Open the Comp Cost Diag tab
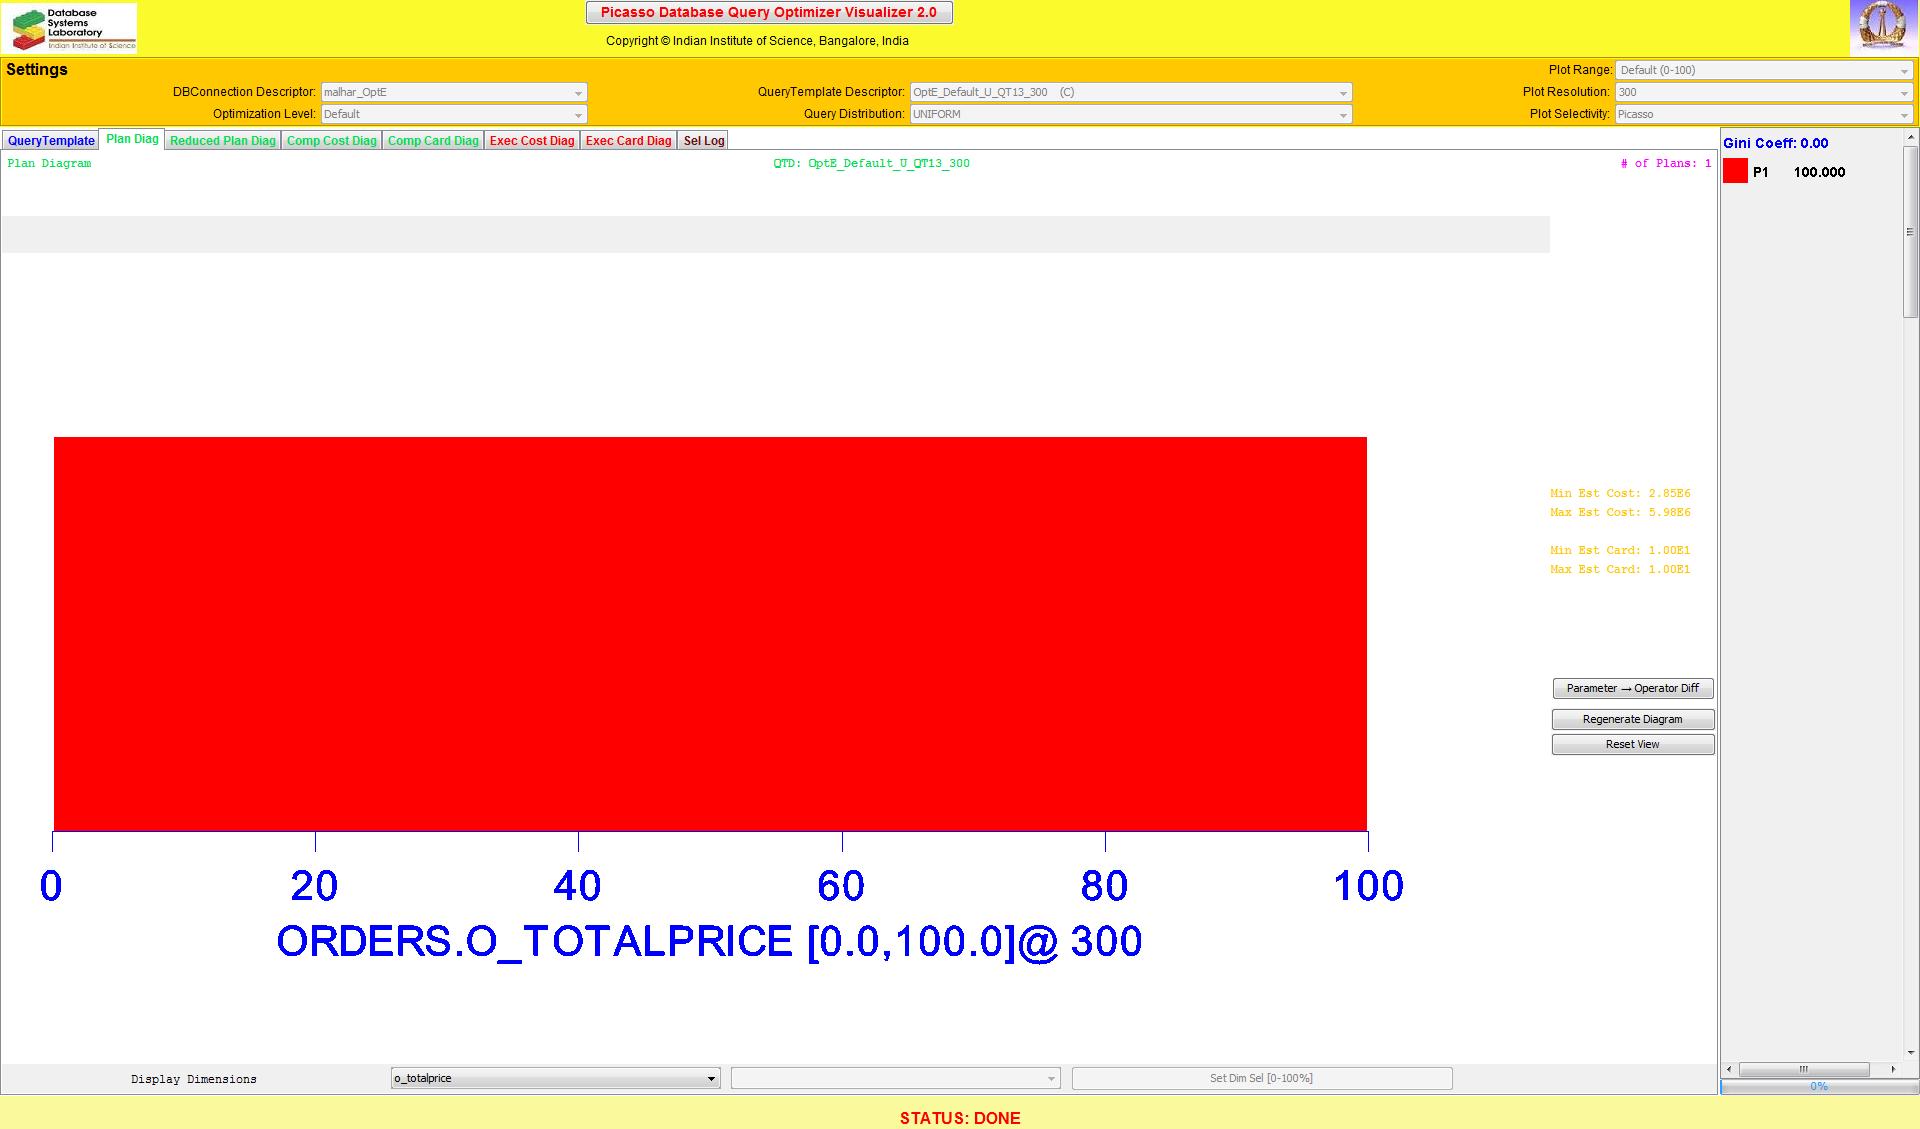Image resolution: width=1920 pixels, height=1129 pixels. 331,141
